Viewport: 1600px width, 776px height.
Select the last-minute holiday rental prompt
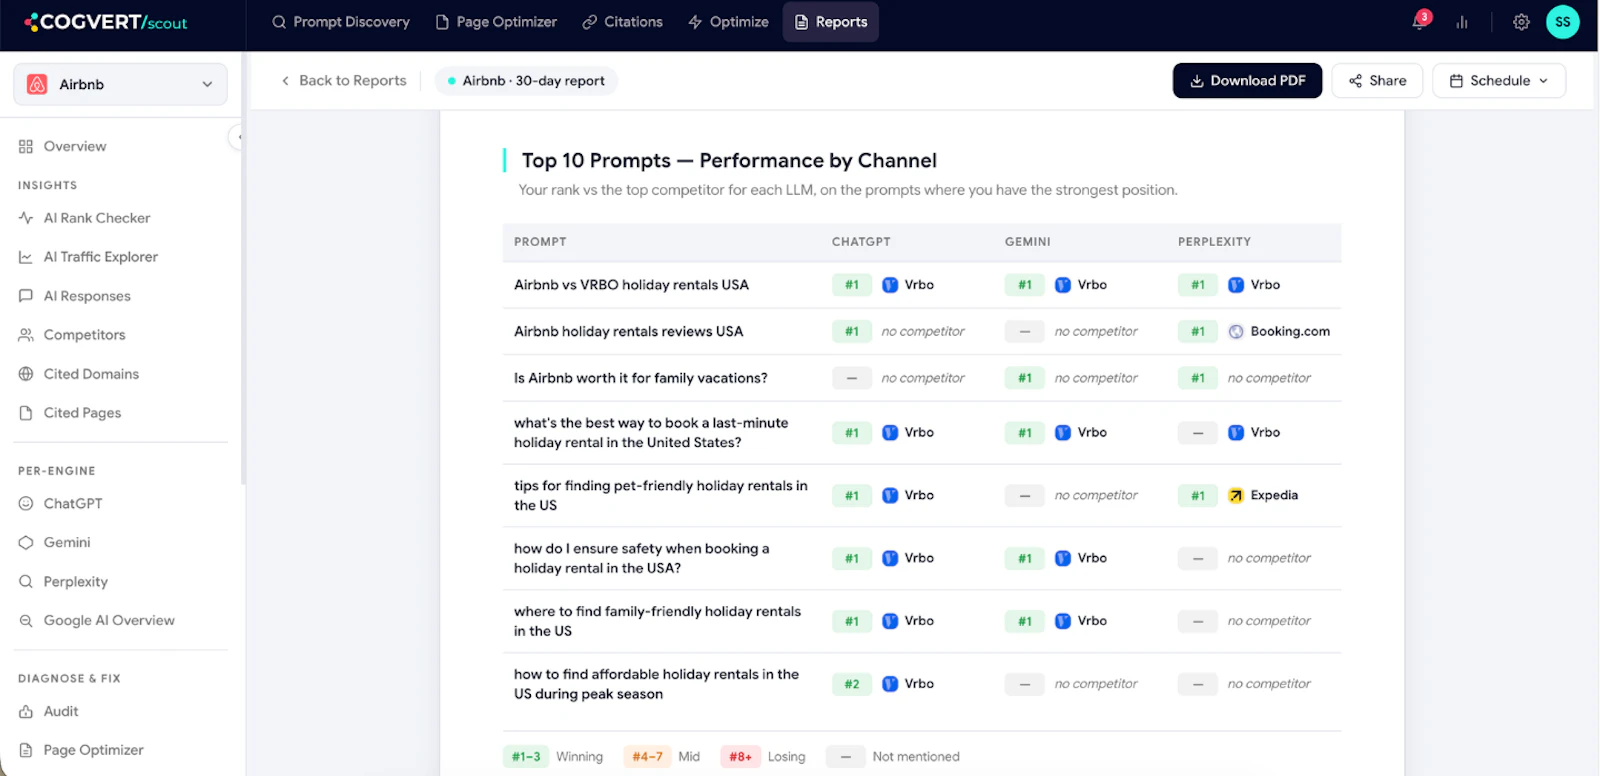click(x=651, y=433)
